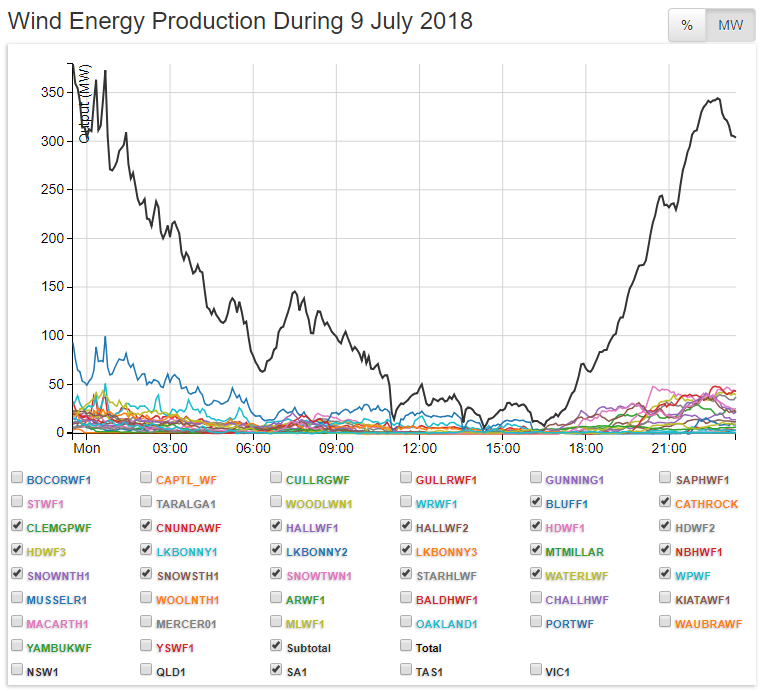764x691 pixels.
Task: Enable the CAPTL_WF checkbox
Action: 147,479
